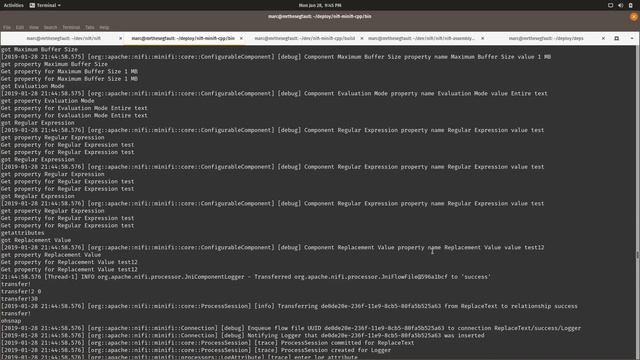The width and height of the screenshot is (640, 360).
Task: Click 'ProcessSession committed for ReplaceText' line
Action: pyautogui.click(x=207, y=343)
